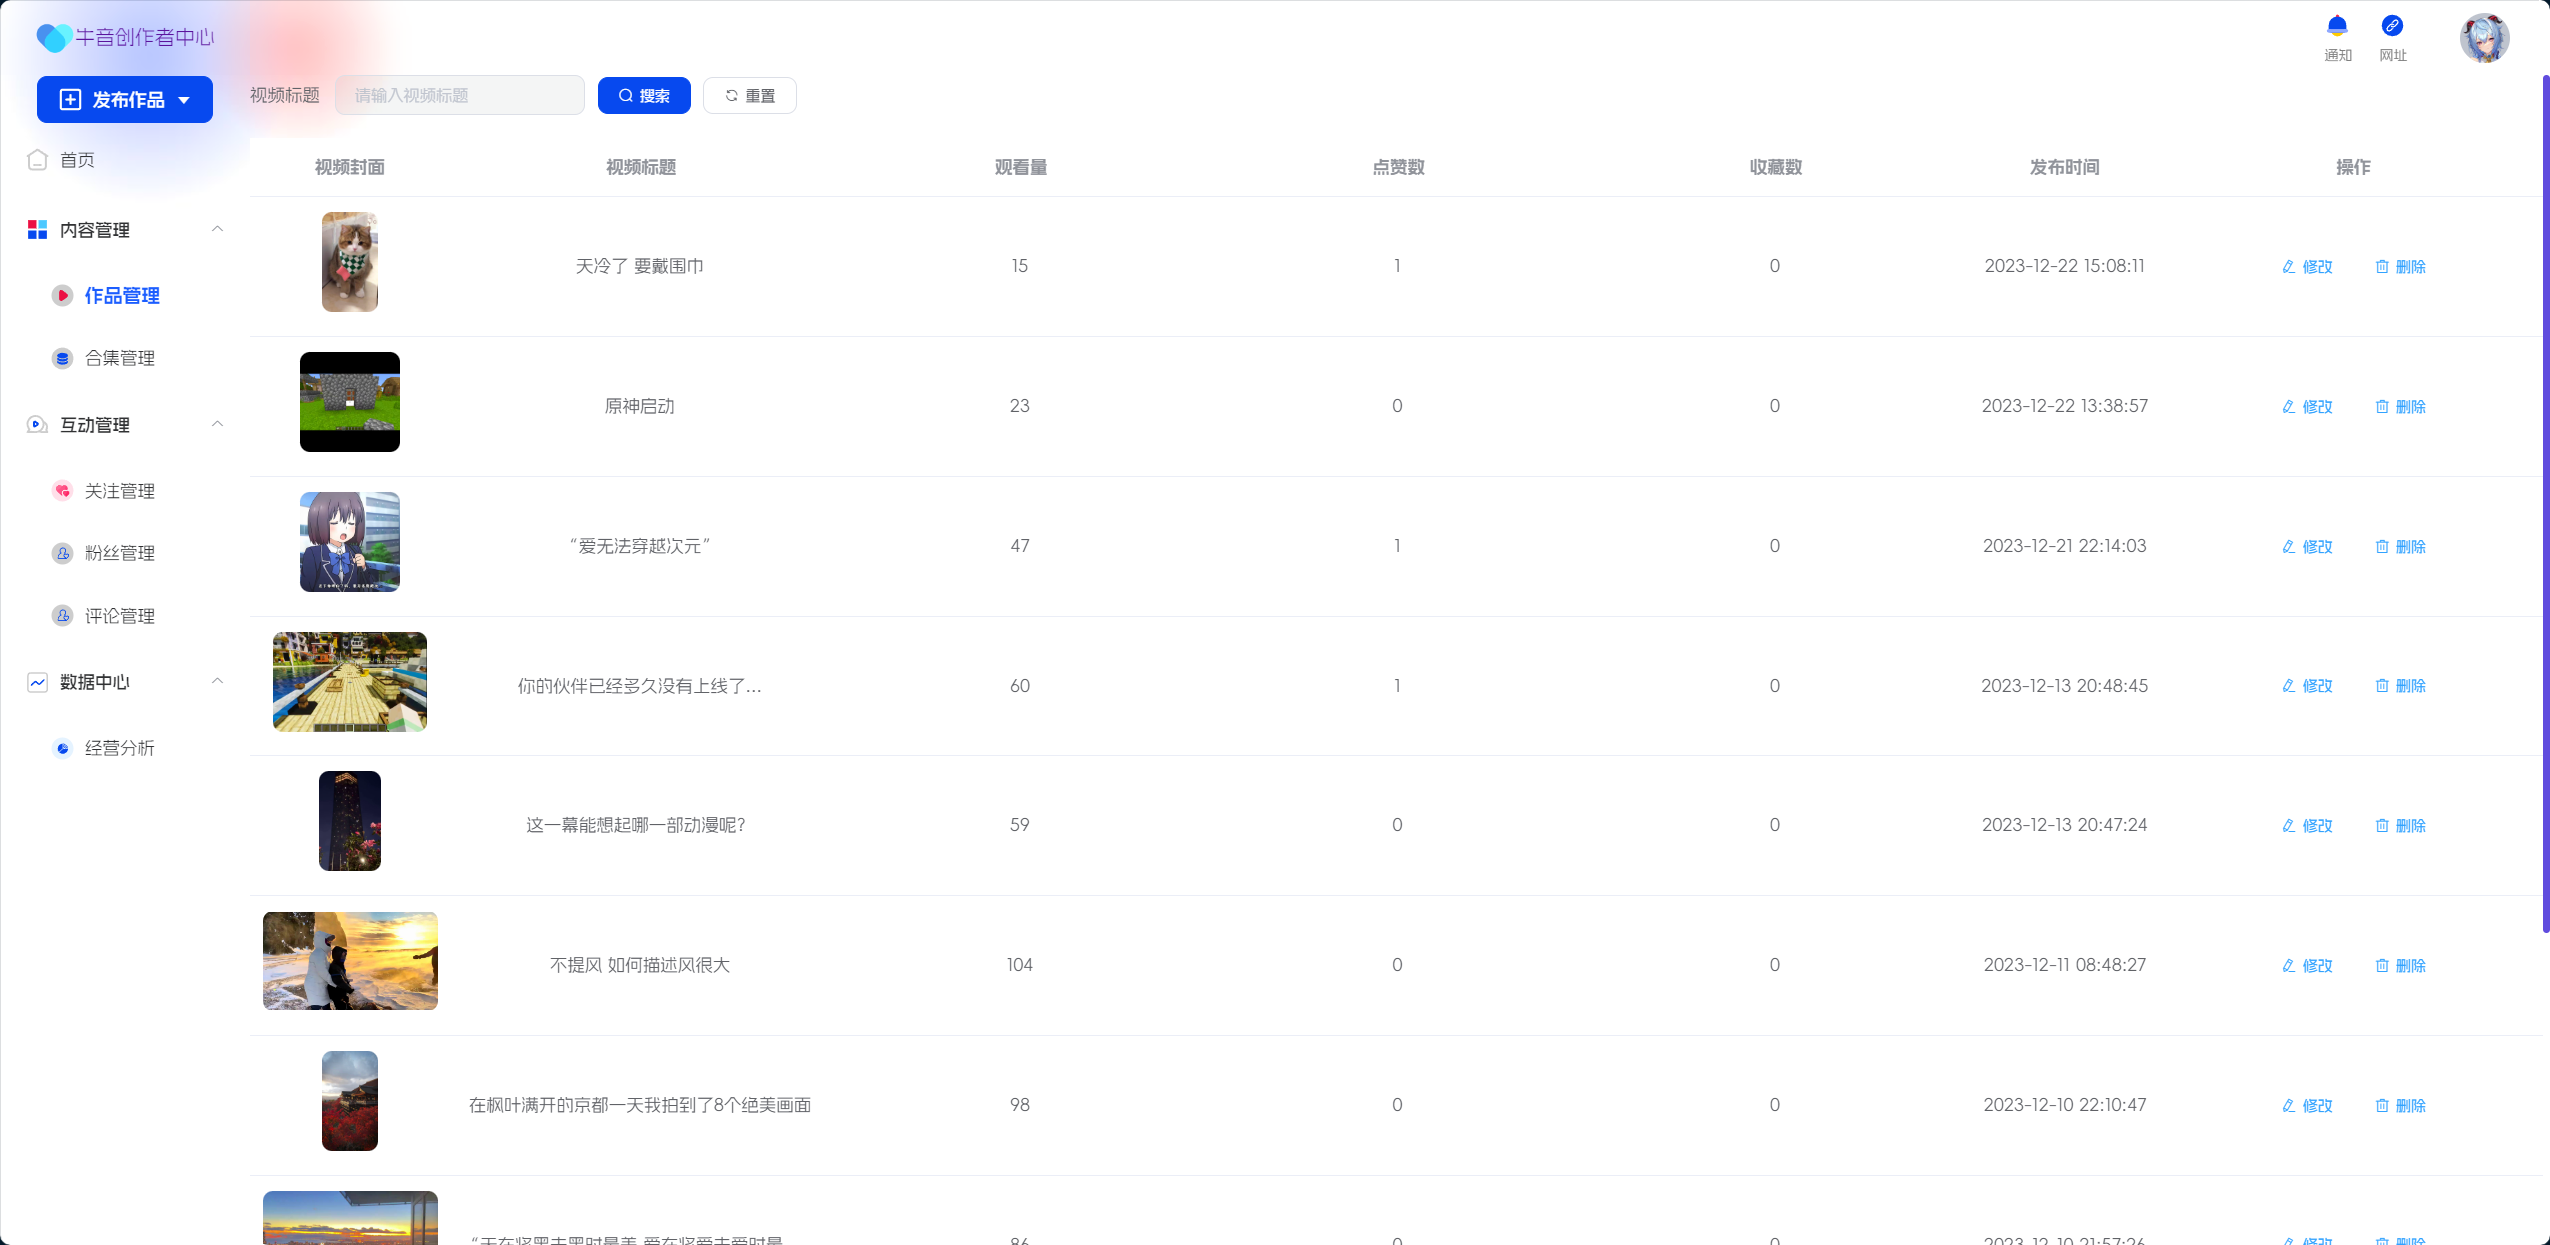Click the 重置 reset button

[x=749, y=96]
